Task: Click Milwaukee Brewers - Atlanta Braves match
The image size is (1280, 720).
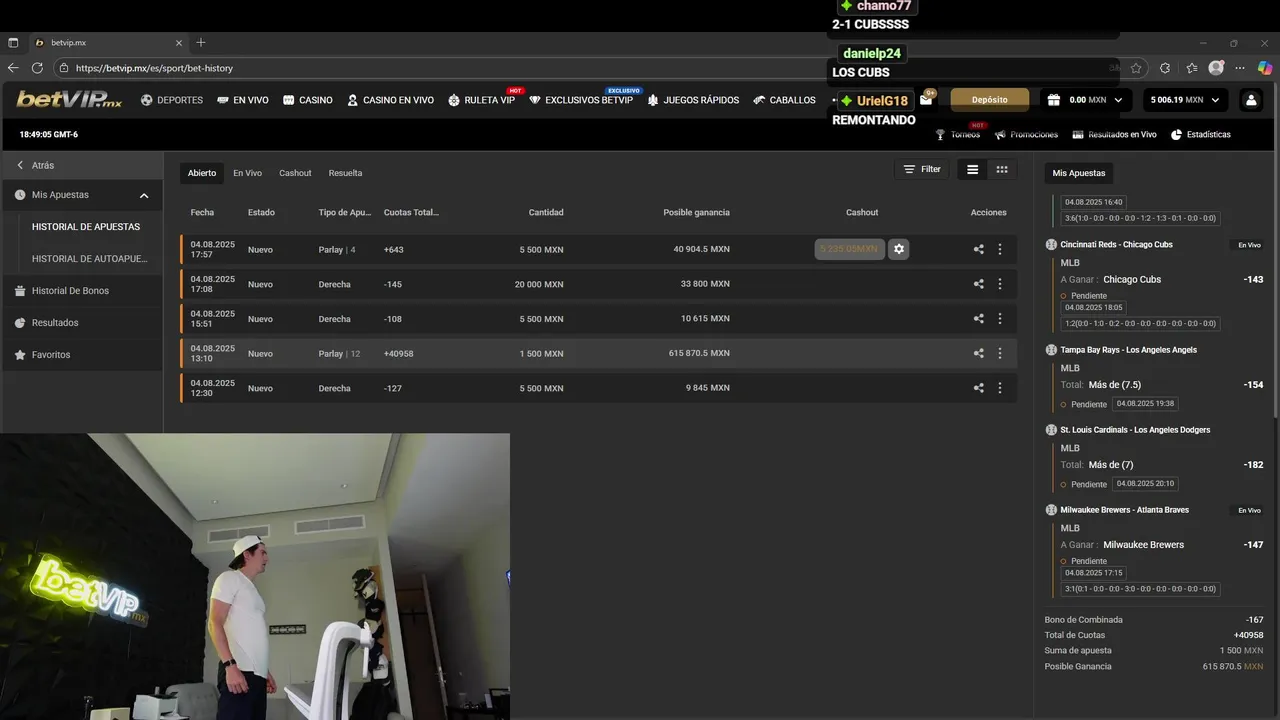Action: tap(1124, 510)
